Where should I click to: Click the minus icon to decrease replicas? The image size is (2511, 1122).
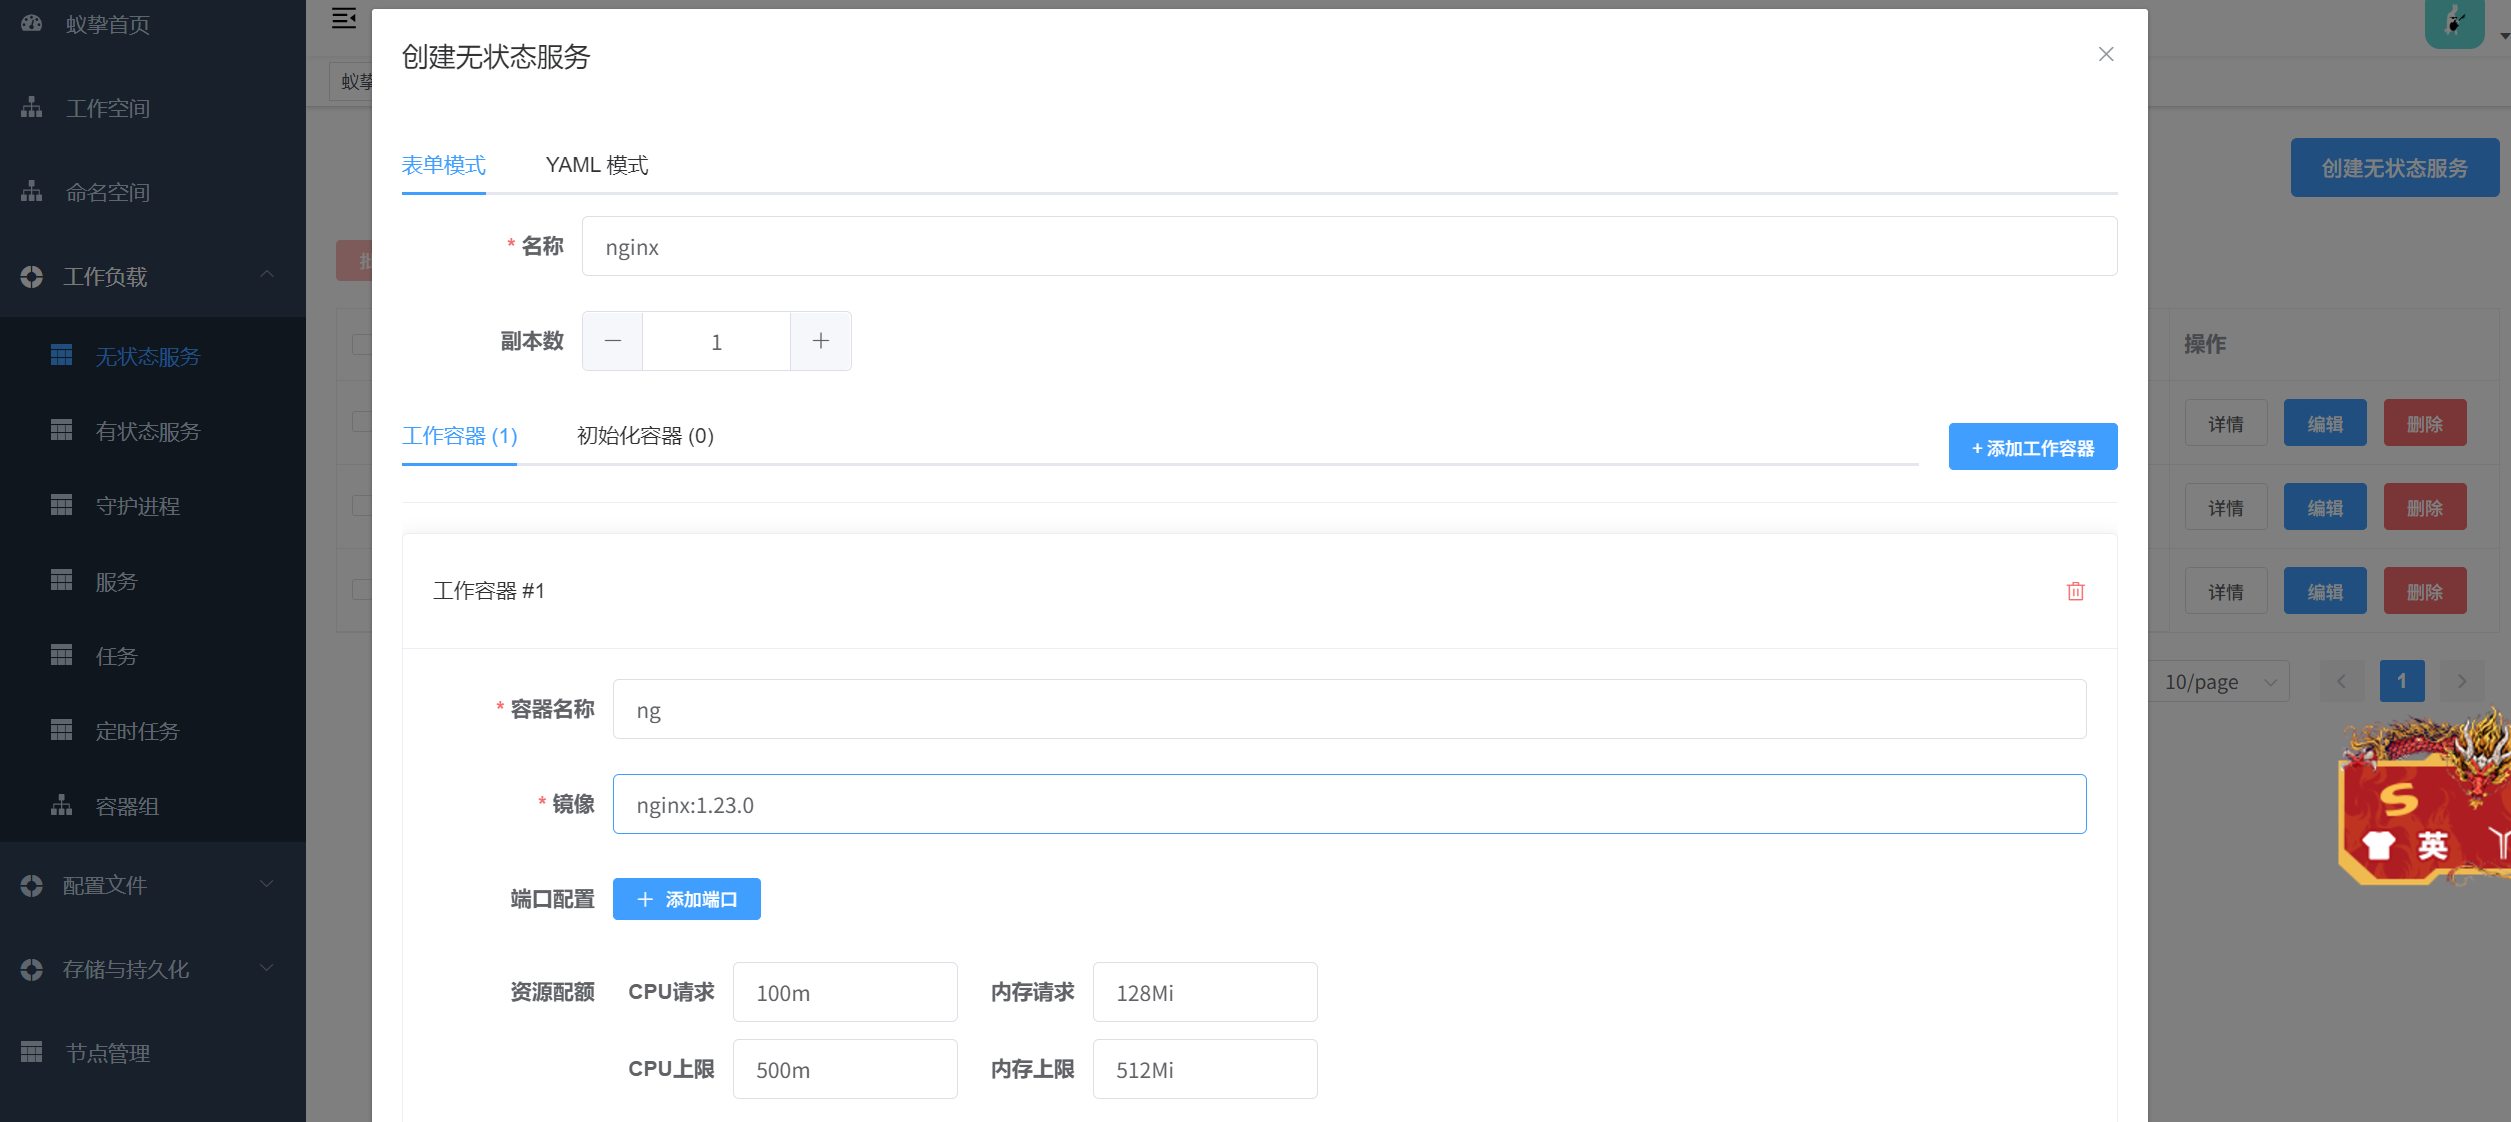tap(613, 341)
